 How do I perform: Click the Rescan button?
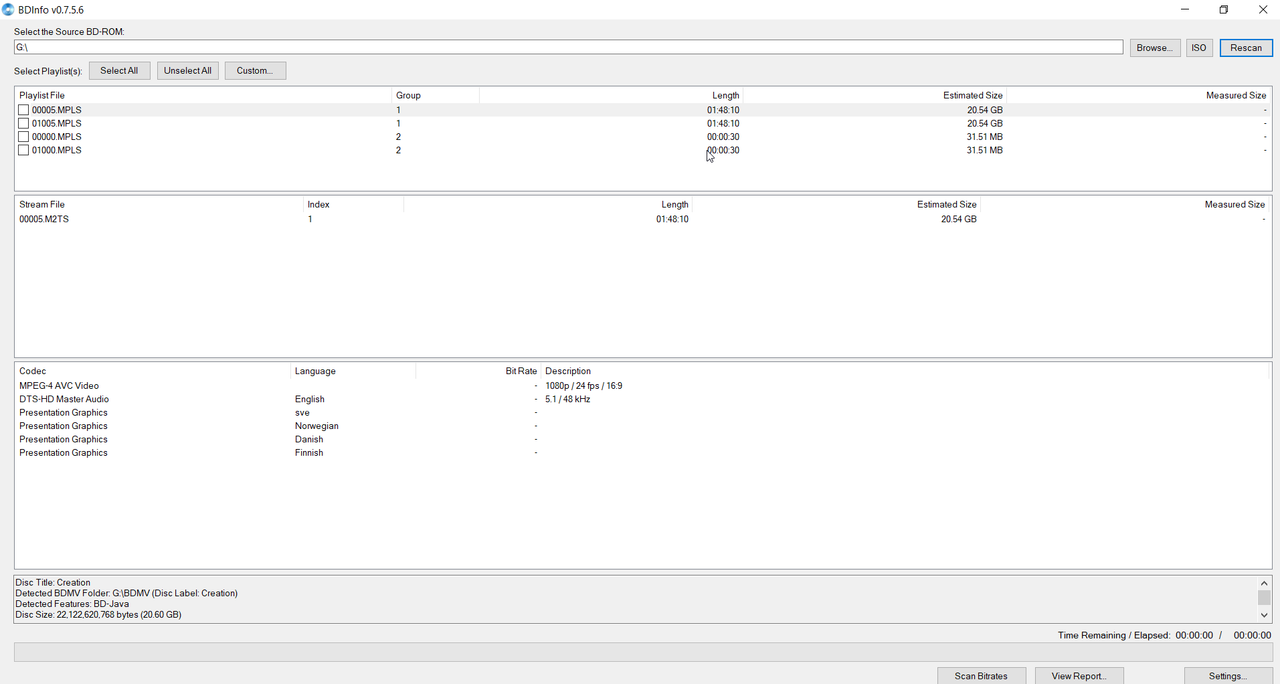(x=1246, y=47)
